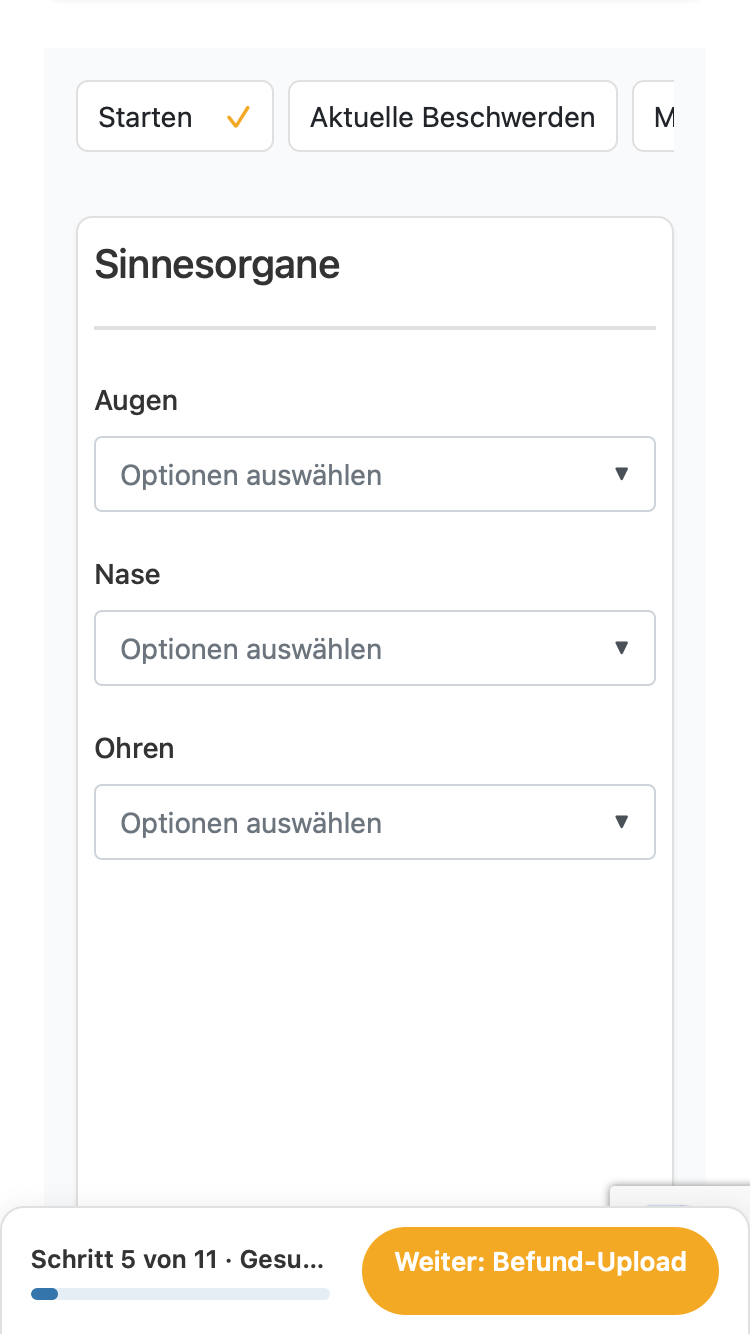The width and height of the screenshot is (750, 1334).
Task: Click the step progress bar track
Action: (180, 1294)
